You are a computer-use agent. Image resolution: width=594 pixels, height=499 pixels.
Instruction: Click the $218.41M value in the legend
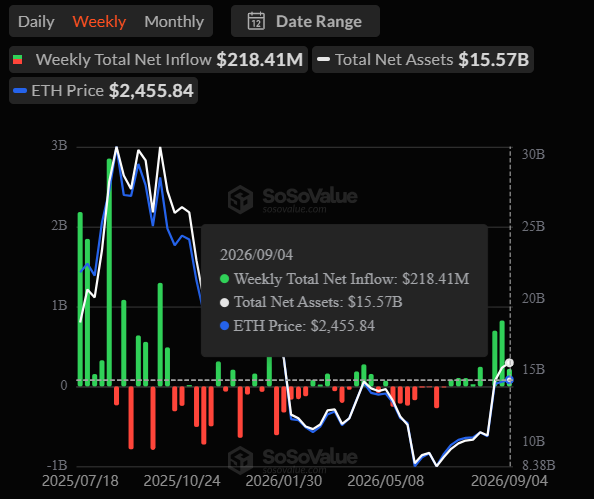(260, 59)
